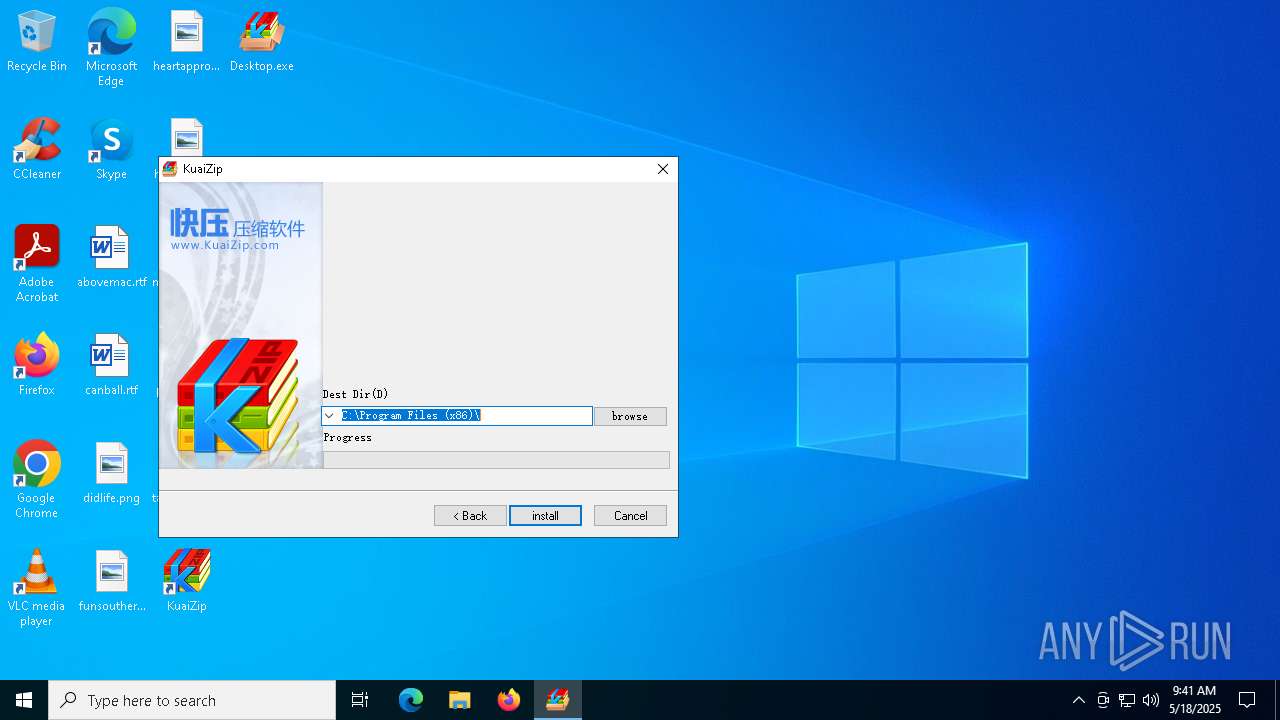Open CCleaner desktop shortcut
This screenshot has width=1280, height=720.
(x=37, y=150)
